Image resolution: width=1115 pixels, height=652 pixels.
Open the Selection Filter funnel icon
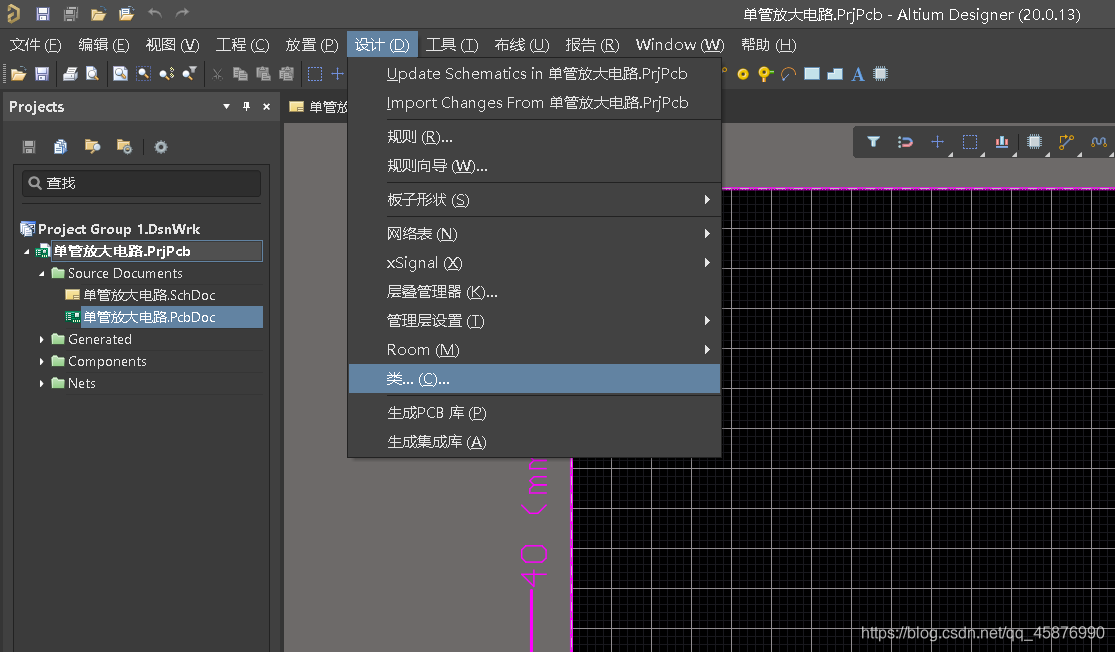[873, 142]
